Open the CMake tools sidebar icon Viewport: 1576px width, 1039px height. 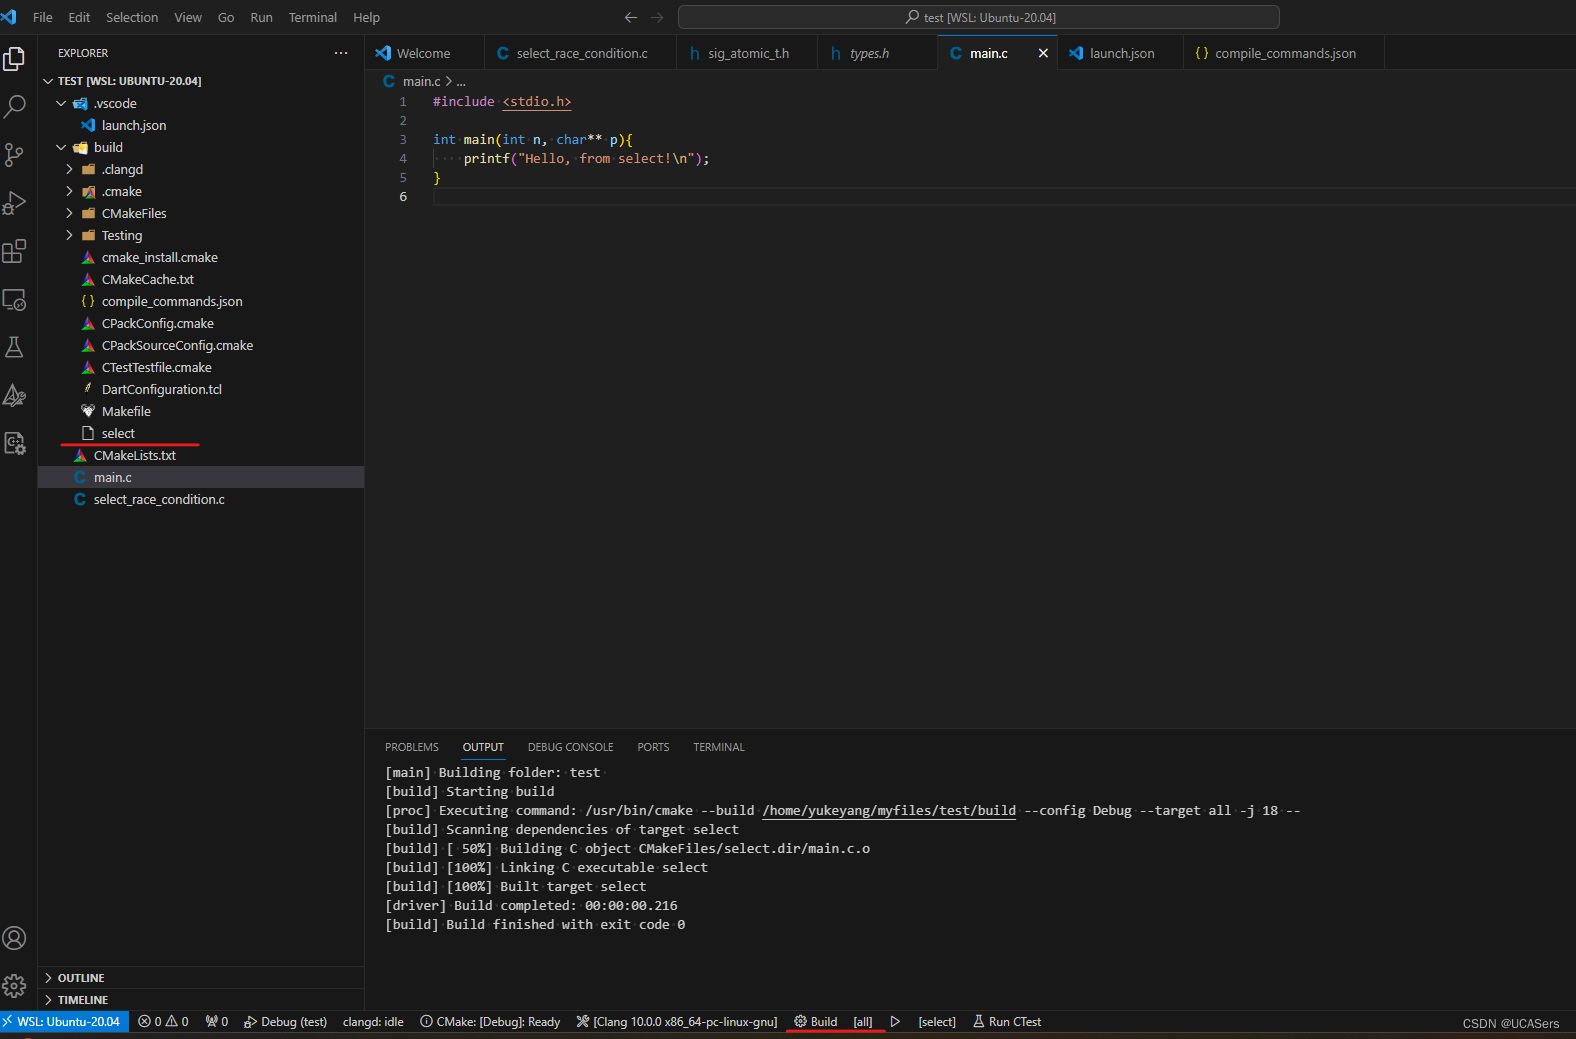[14, 395]
